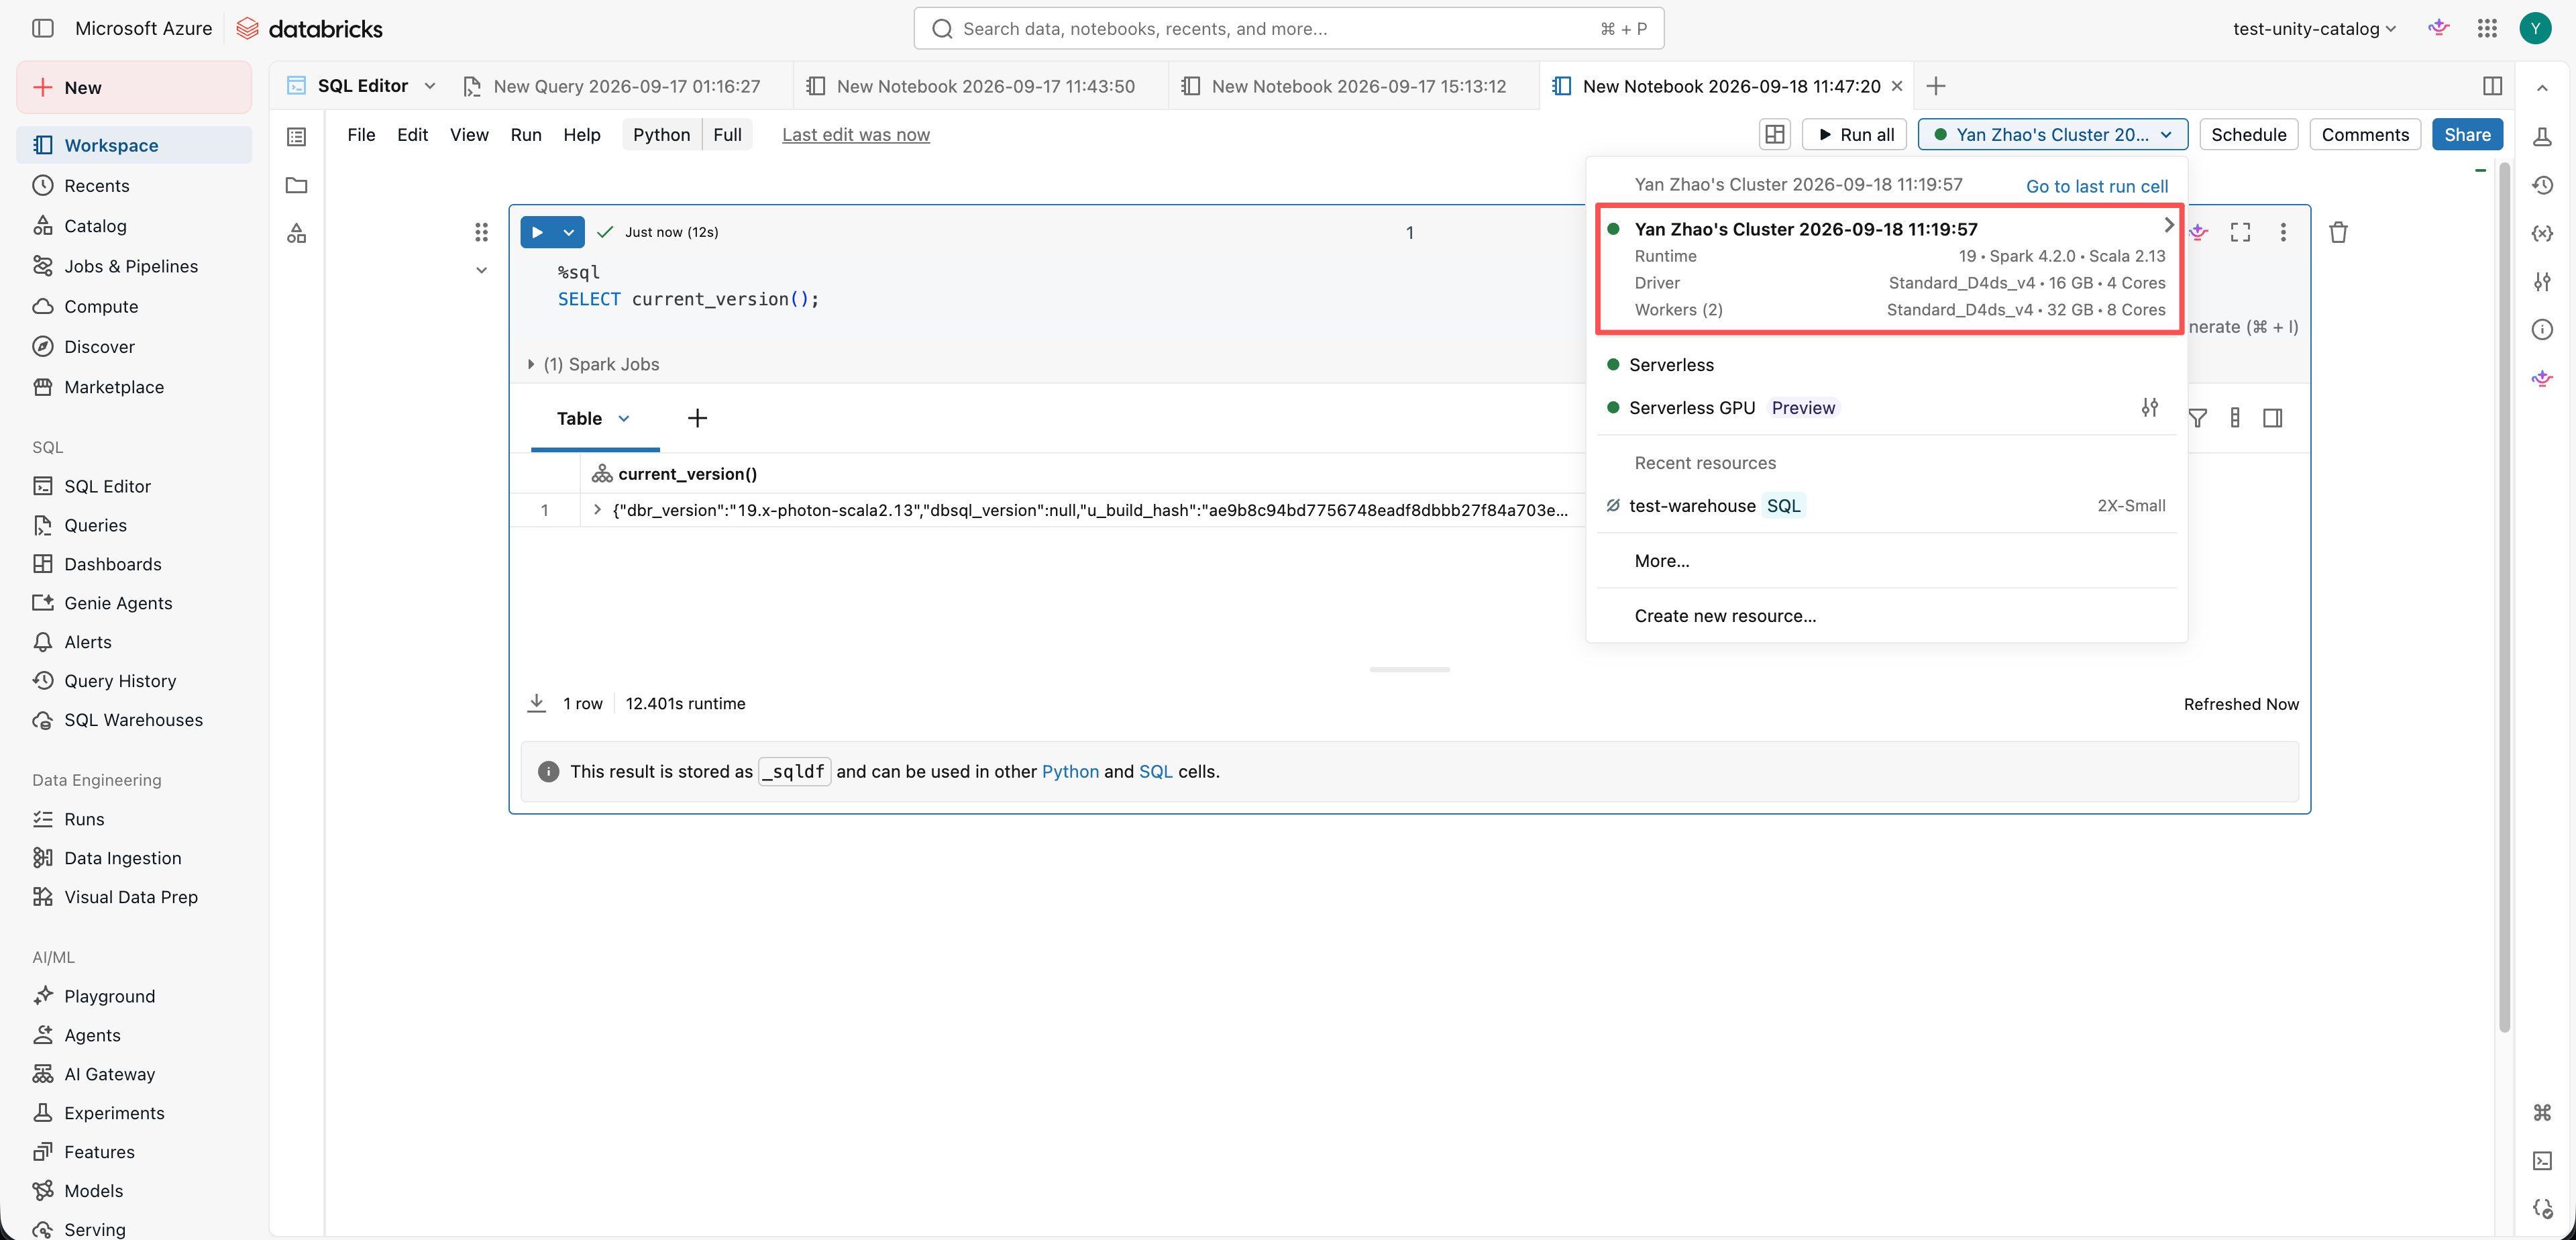Click the Run all button

point(1854,134)
